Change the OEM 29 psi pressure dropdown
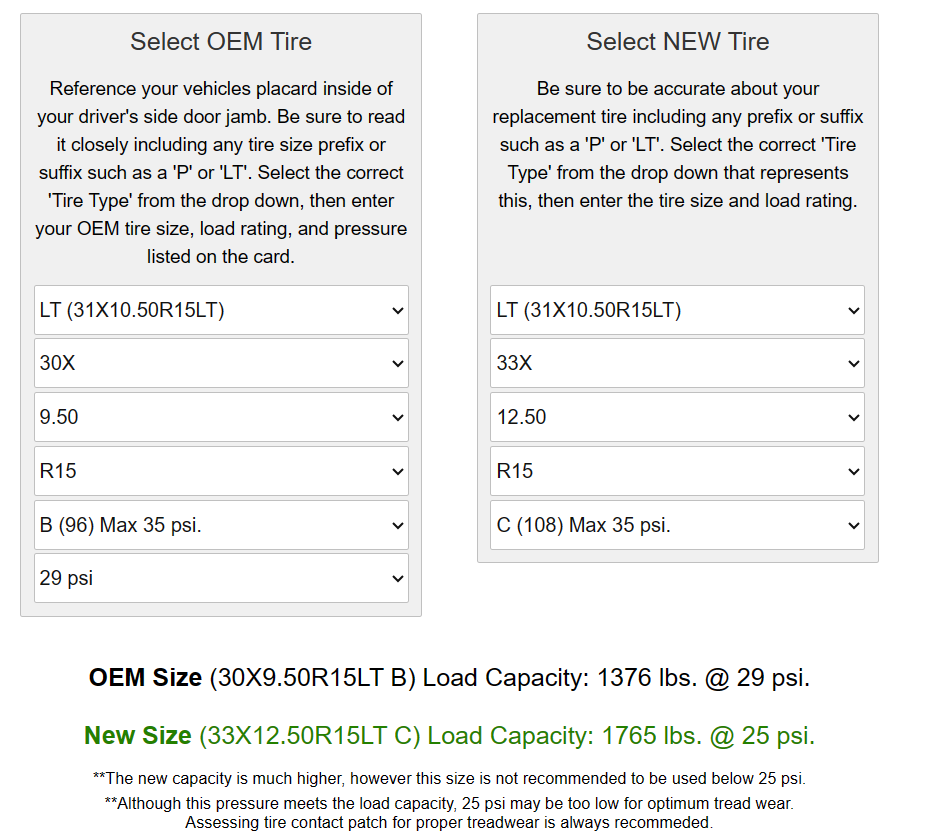This screenshot has height=839, width=932. pos(221,578)
